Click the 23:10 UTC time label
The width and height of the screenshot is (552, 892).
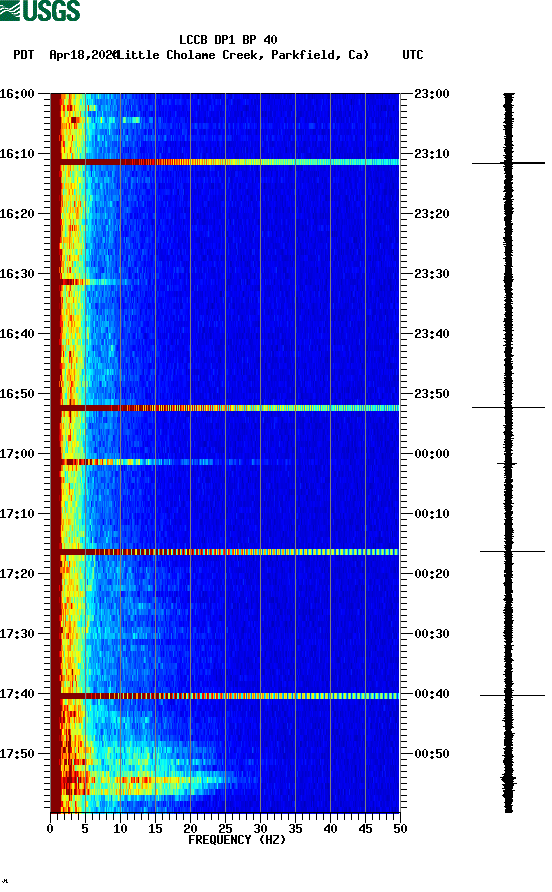[432, 154]
